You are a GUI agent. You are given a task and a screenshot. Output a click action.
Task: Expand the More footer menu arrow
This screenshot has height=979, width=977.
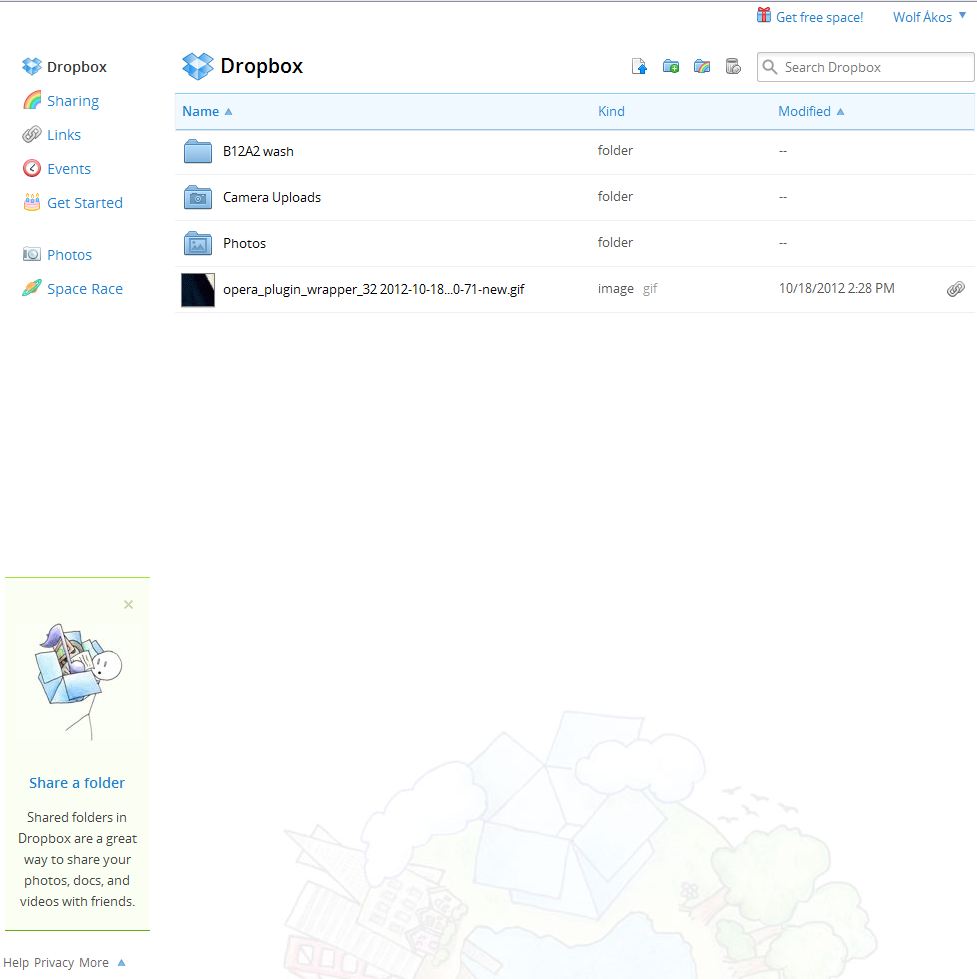122,962
